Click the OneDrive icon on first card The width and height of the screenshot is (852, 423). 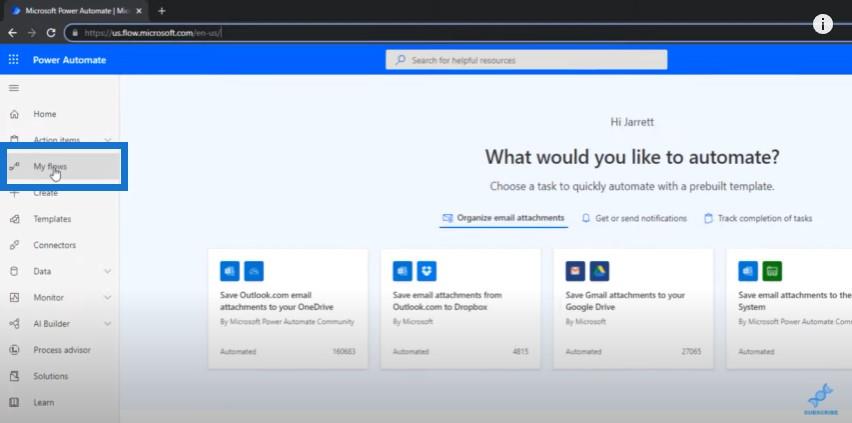pos(254,271)
